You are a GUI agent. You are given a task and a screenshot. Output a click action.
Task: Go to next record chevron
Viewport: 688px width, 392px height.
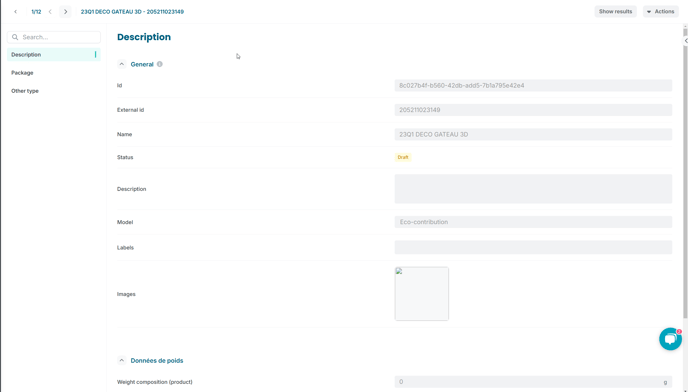(65, 12)
